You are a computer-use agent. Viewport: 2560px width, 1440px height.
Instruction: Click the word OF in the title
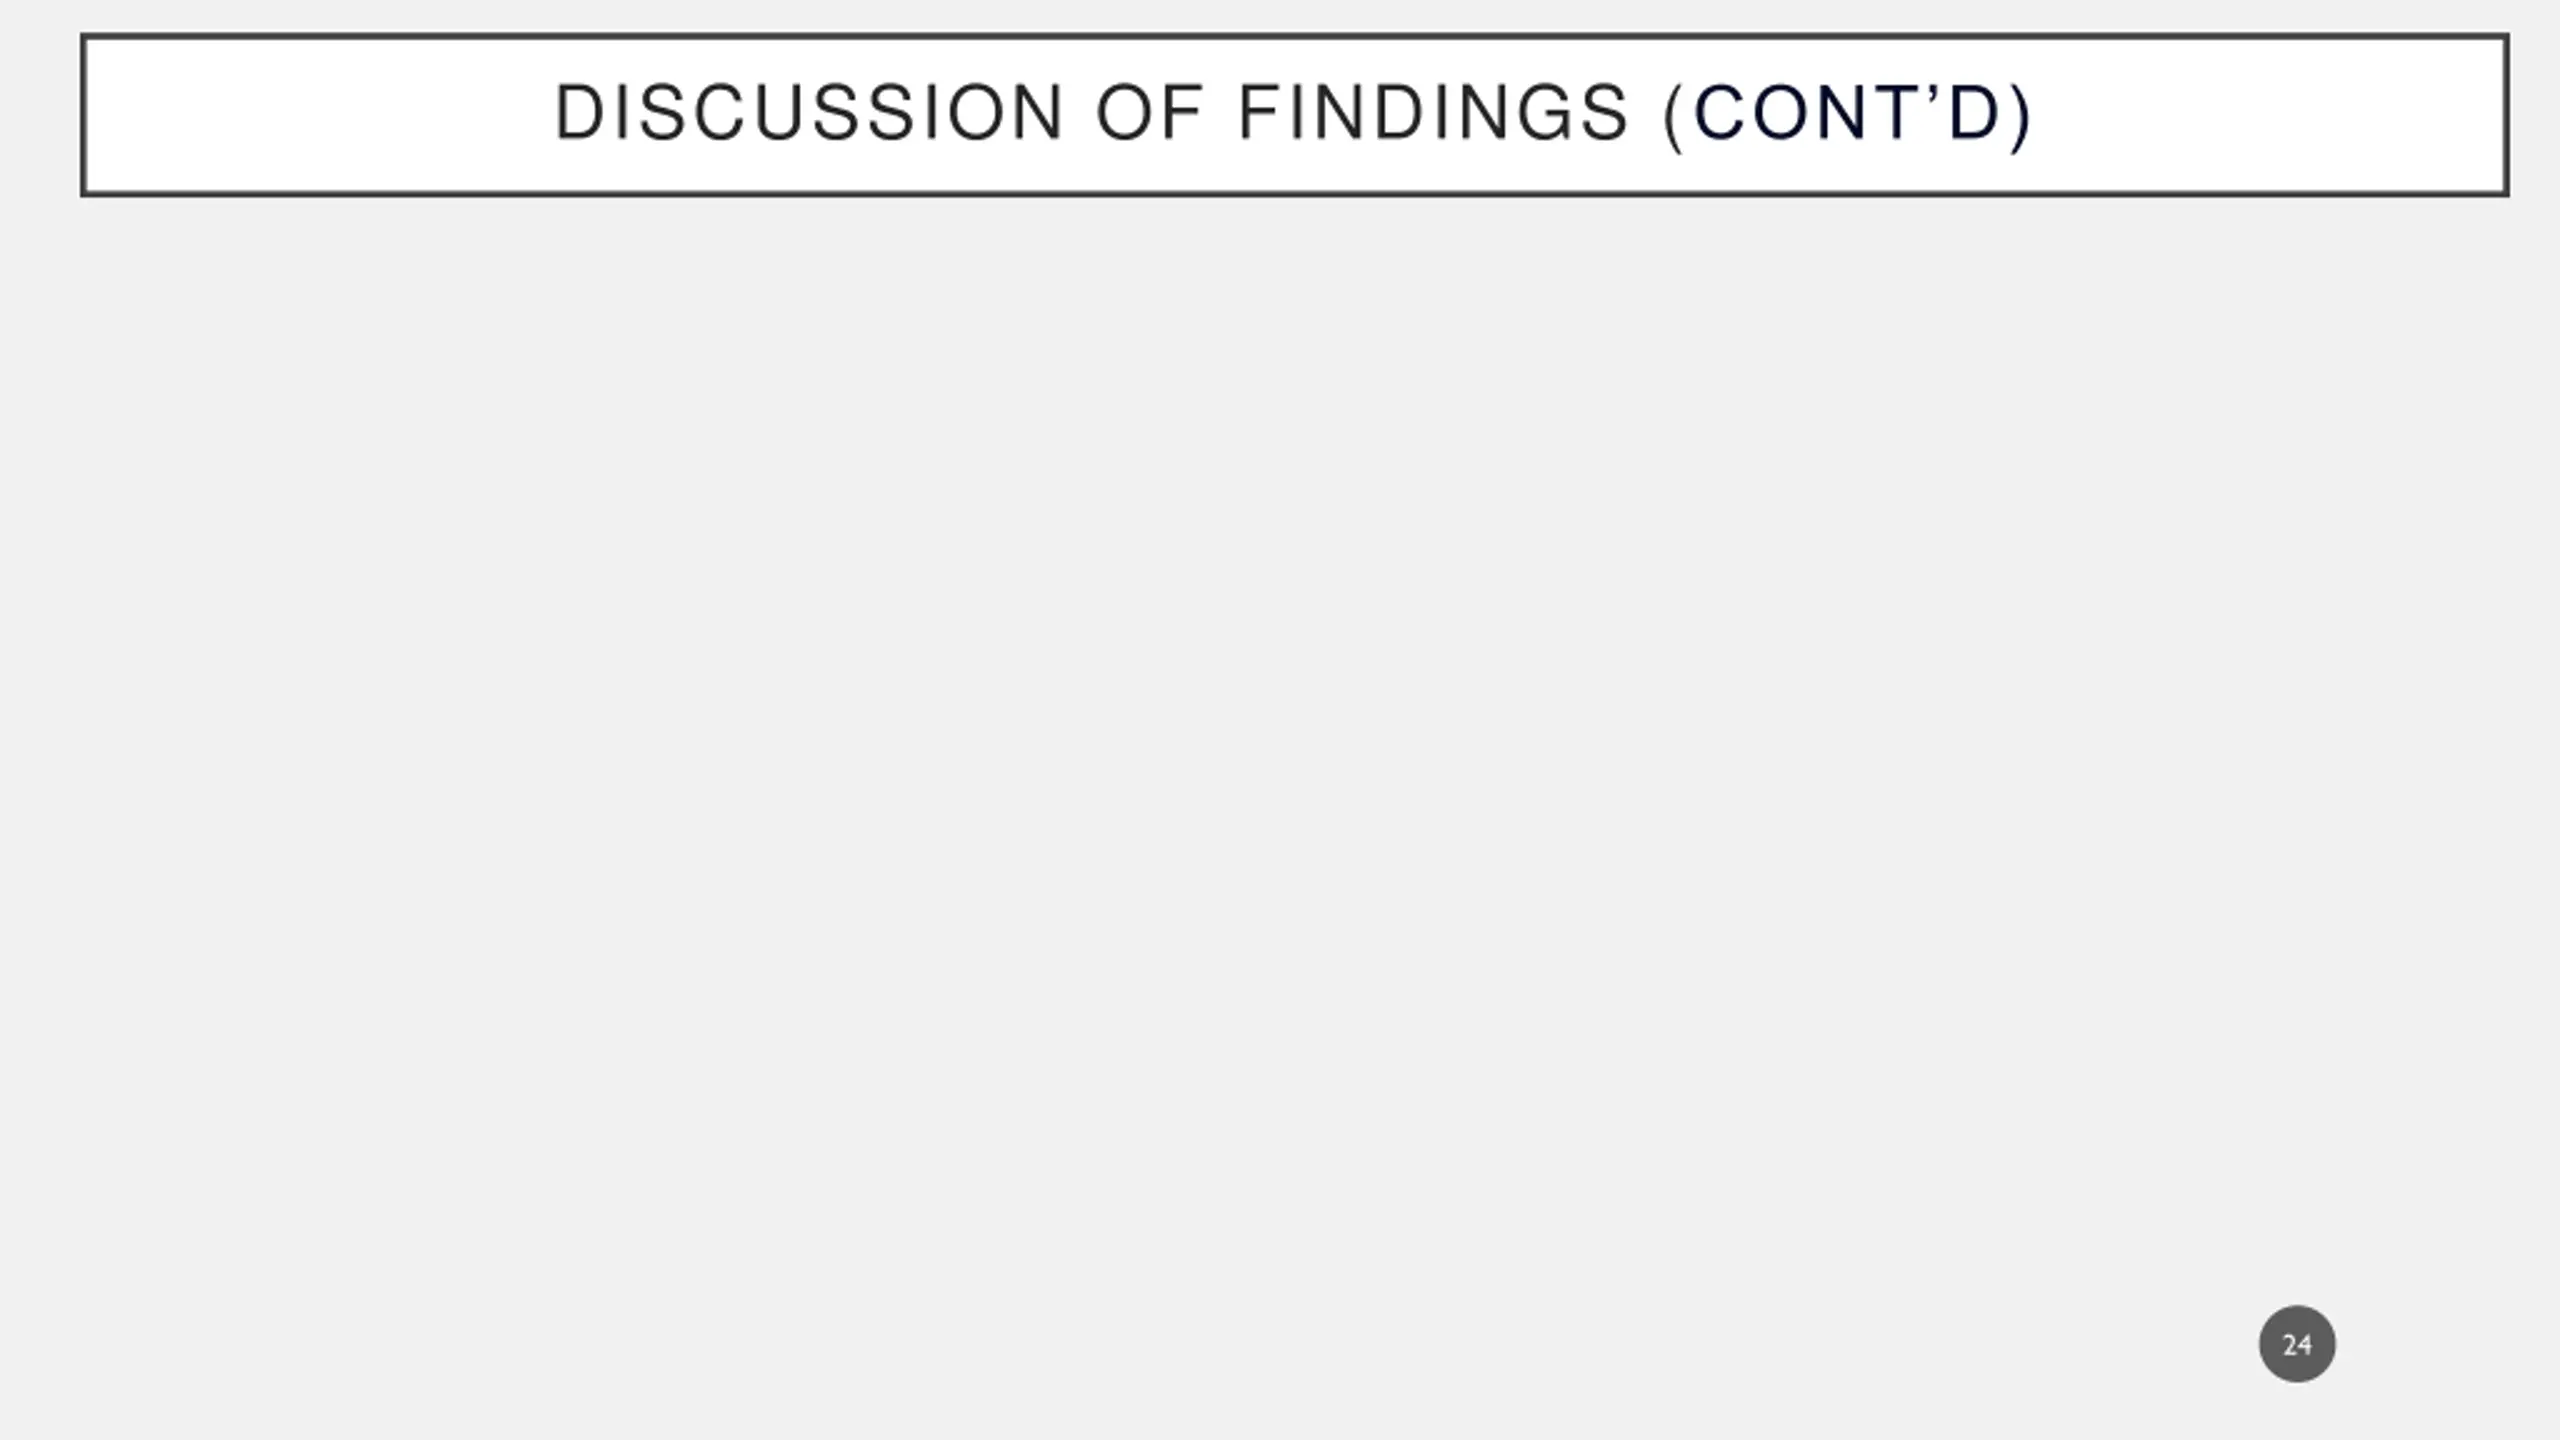(1149, 113)
